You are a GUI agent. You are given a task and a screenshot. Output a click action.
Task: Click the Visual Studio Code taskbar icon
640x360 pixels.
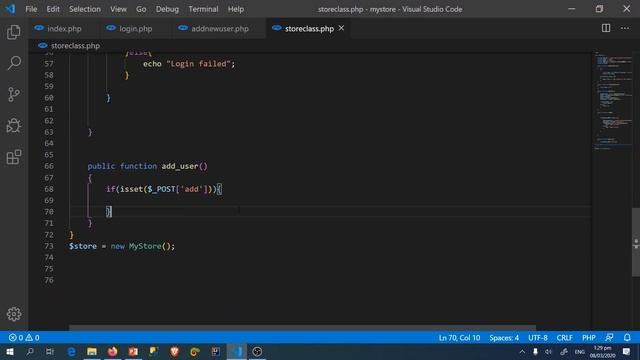237,352
